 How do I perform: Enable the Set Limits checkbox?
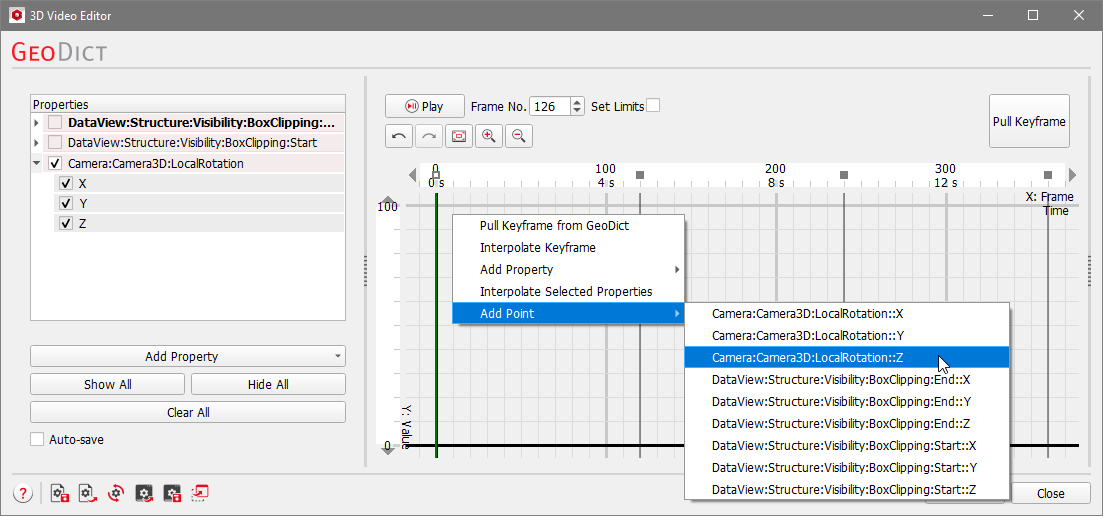[653, 106]
